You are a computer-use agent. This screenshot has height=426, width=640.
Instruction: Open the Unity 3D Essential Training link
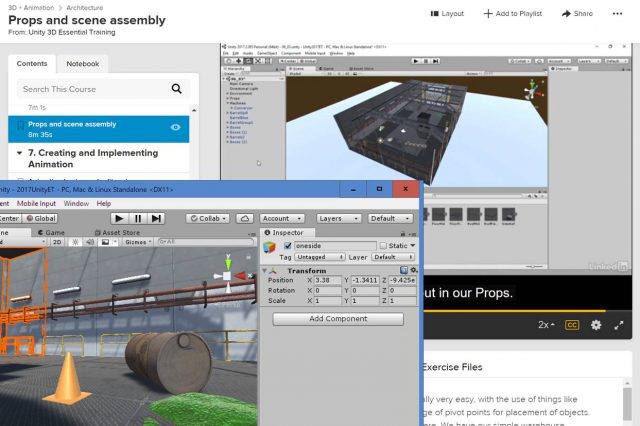point(72,32)
